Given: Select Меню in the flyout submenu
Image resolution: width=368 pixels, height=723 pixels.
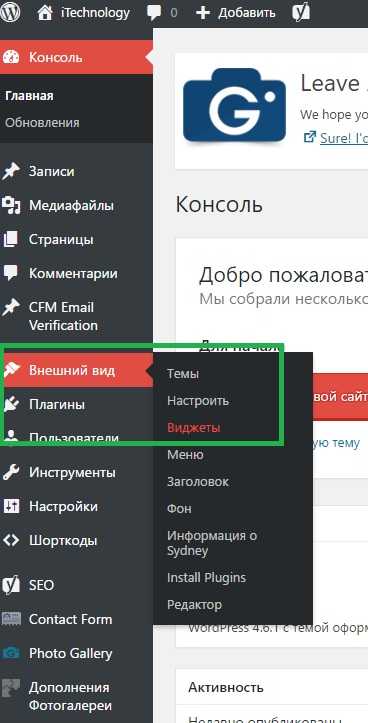Looking at the screenshot, I should [185, 454].
